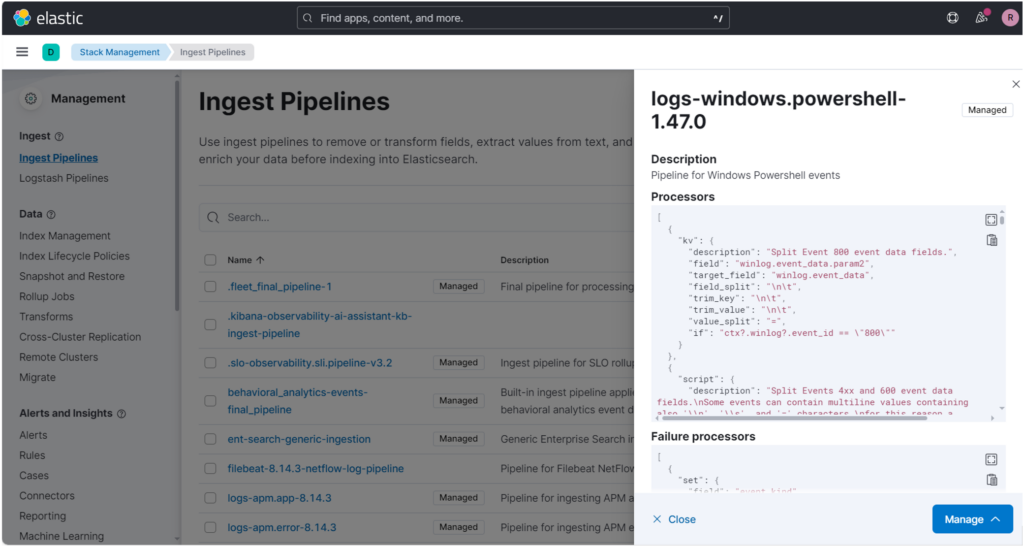
Task: Focus the pipelines Search field
Action: pyautogui.click(x=416, y=218)
